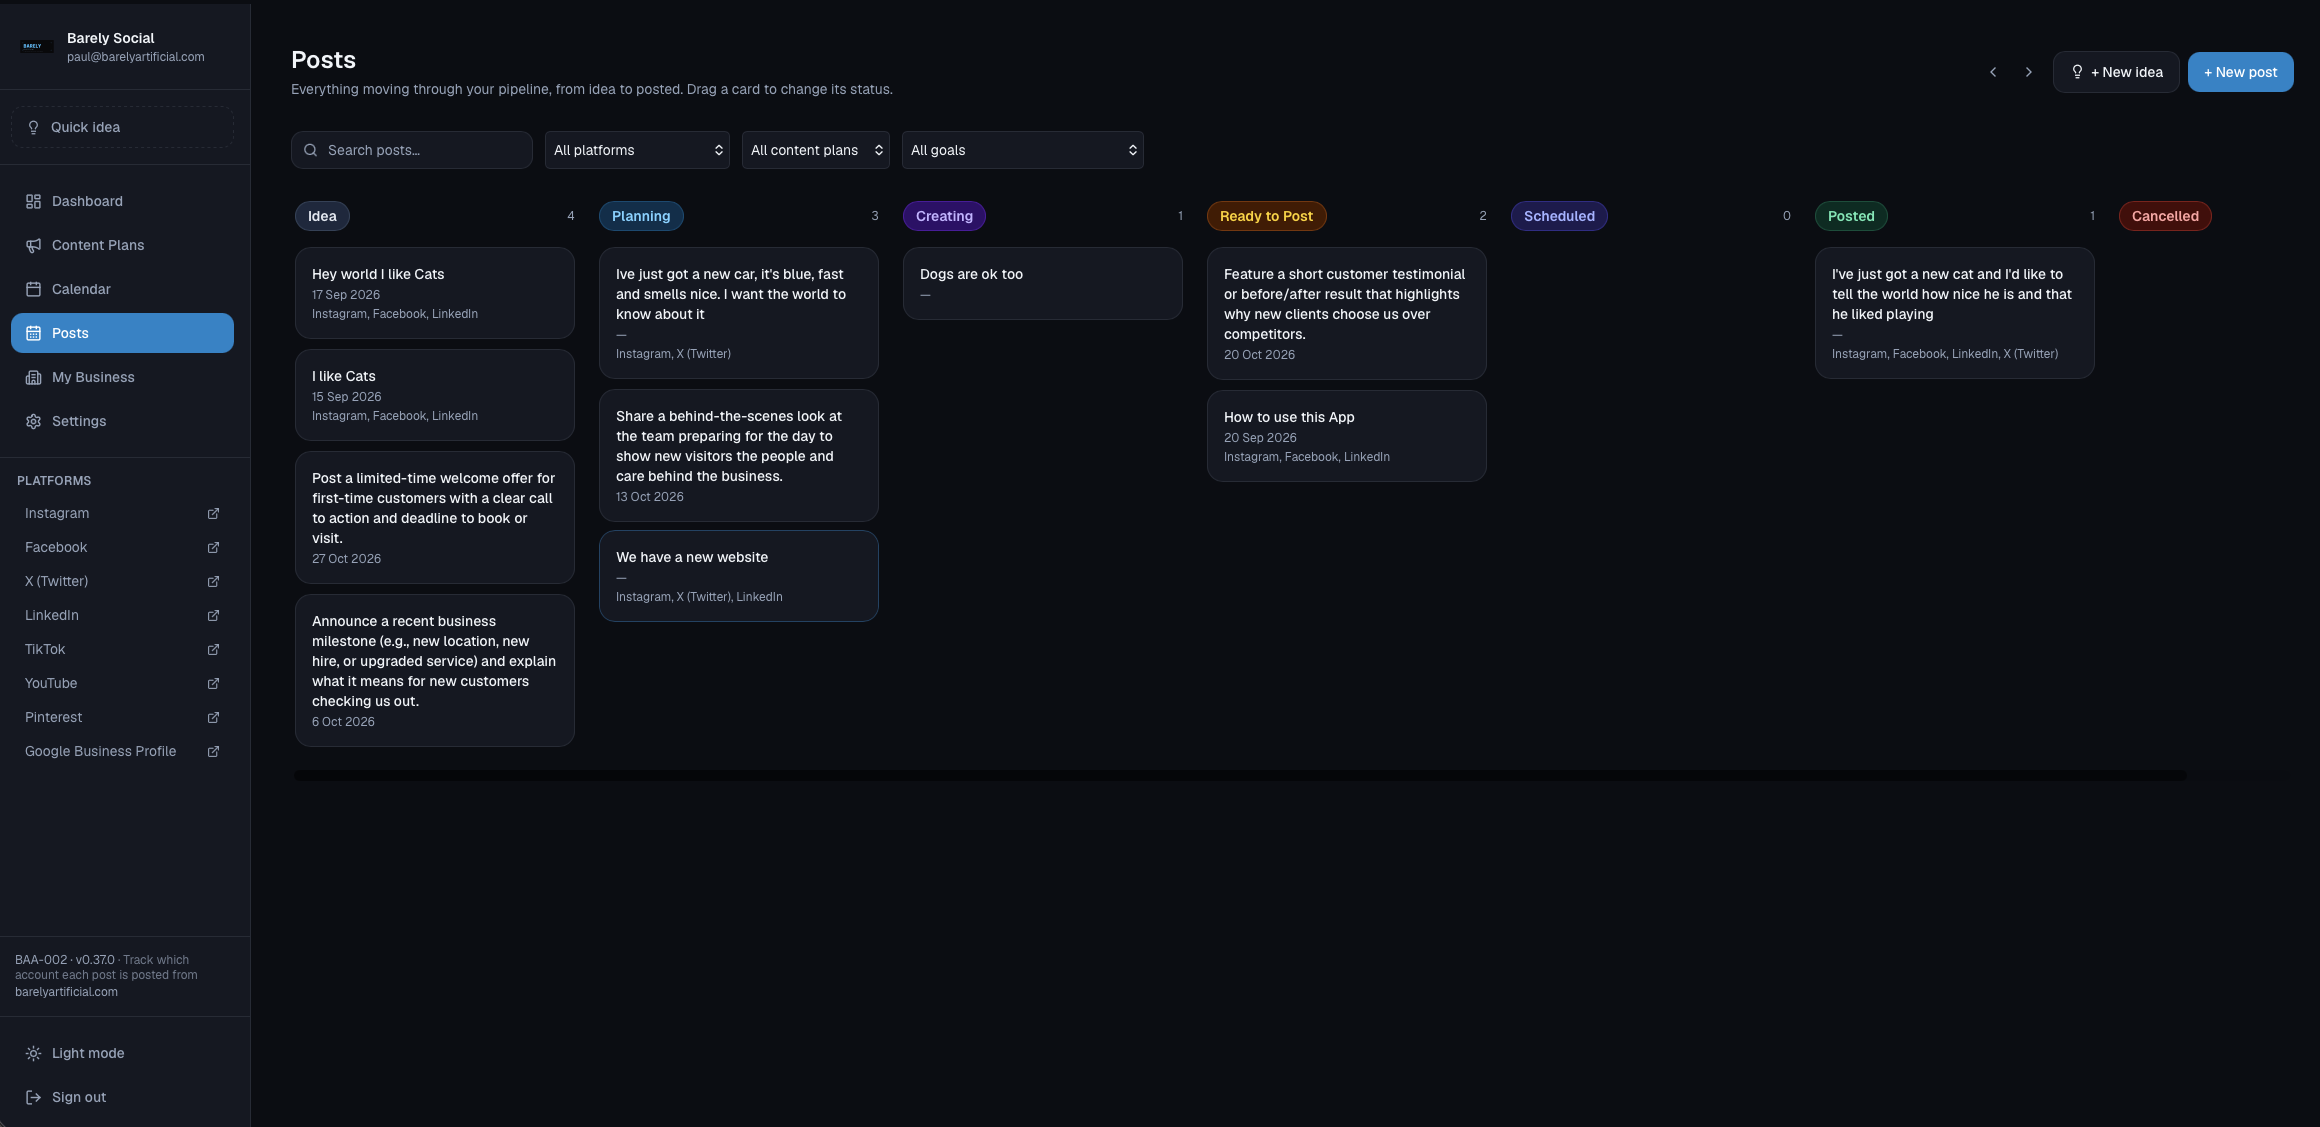Click the Sign out door icon
This screenshot has width=2320, height=1127.
pos(33,1097)
